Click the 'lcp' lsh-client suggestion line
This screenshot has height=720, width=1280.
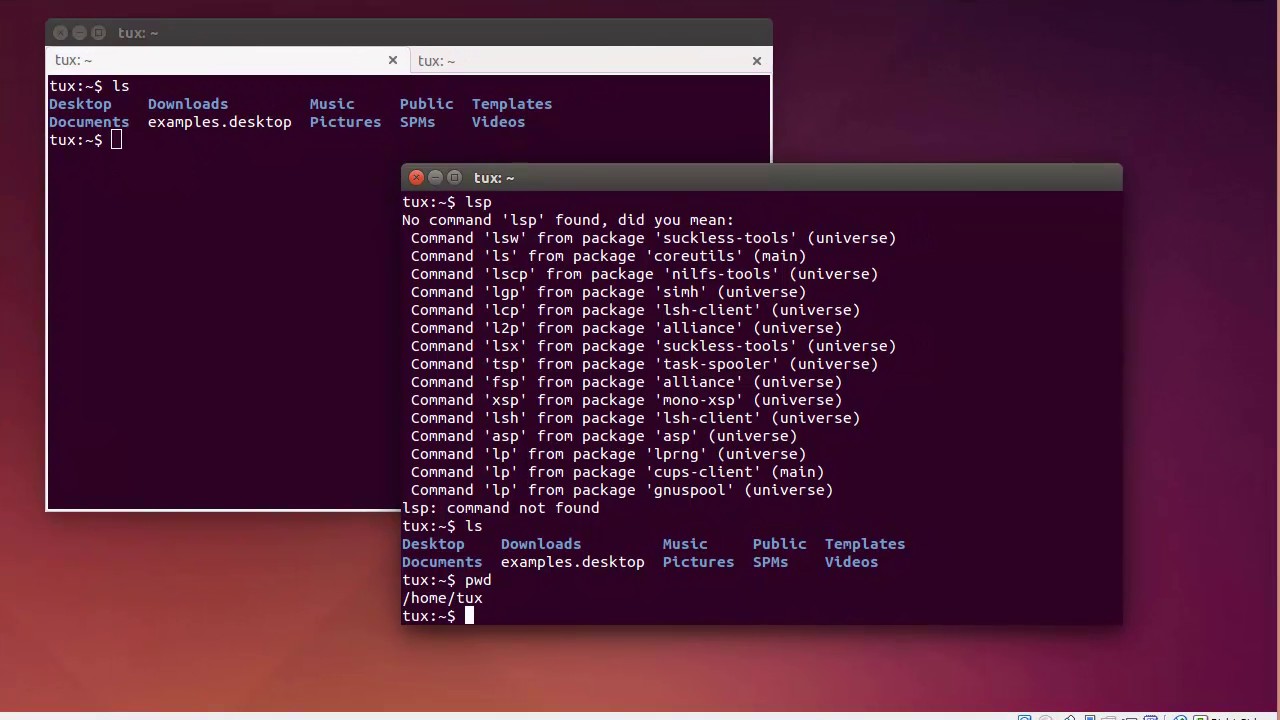coord(636,310)
